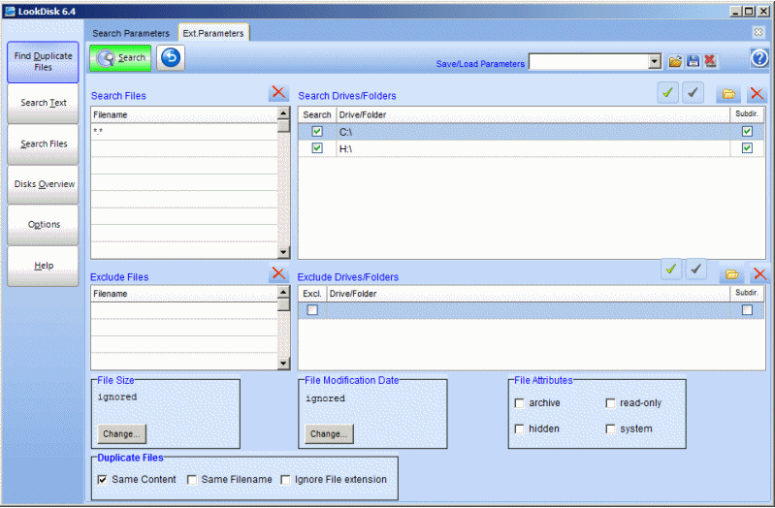The height and width of the screenshot is (508, 775).
Task: Open the Save/Load Parameters dropdown
Action: (654, 62)
